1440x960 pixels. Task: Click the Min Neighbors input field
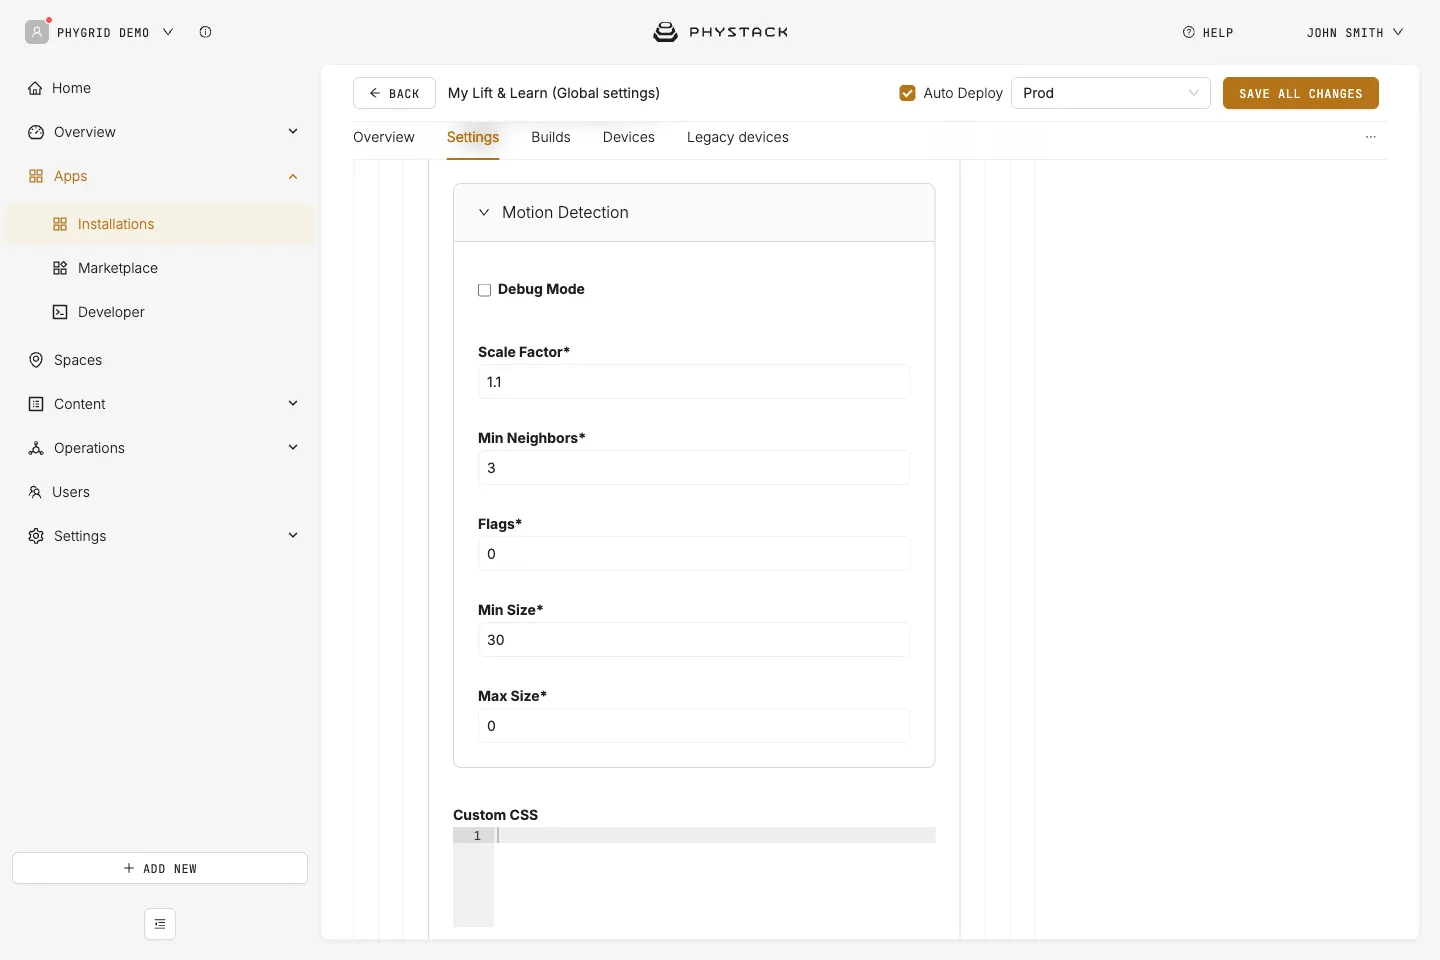click(694, 468)
